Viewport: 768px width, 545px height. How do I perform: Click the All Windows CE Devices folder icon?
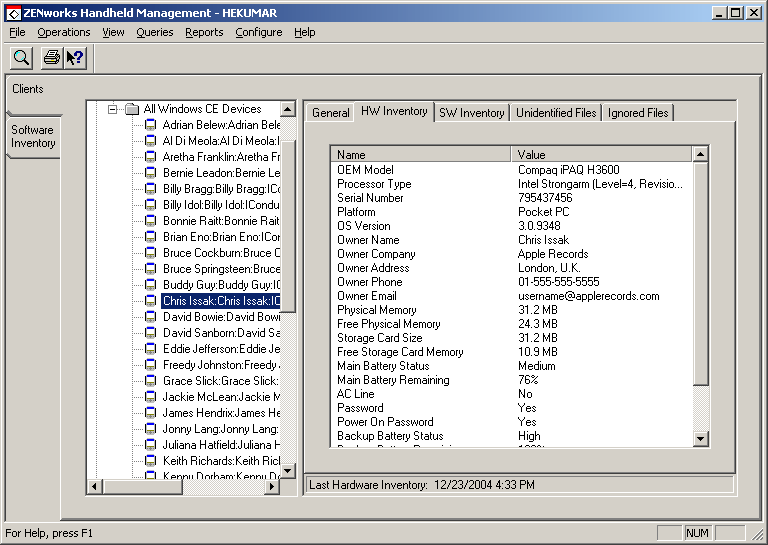[x=131, y=109]
